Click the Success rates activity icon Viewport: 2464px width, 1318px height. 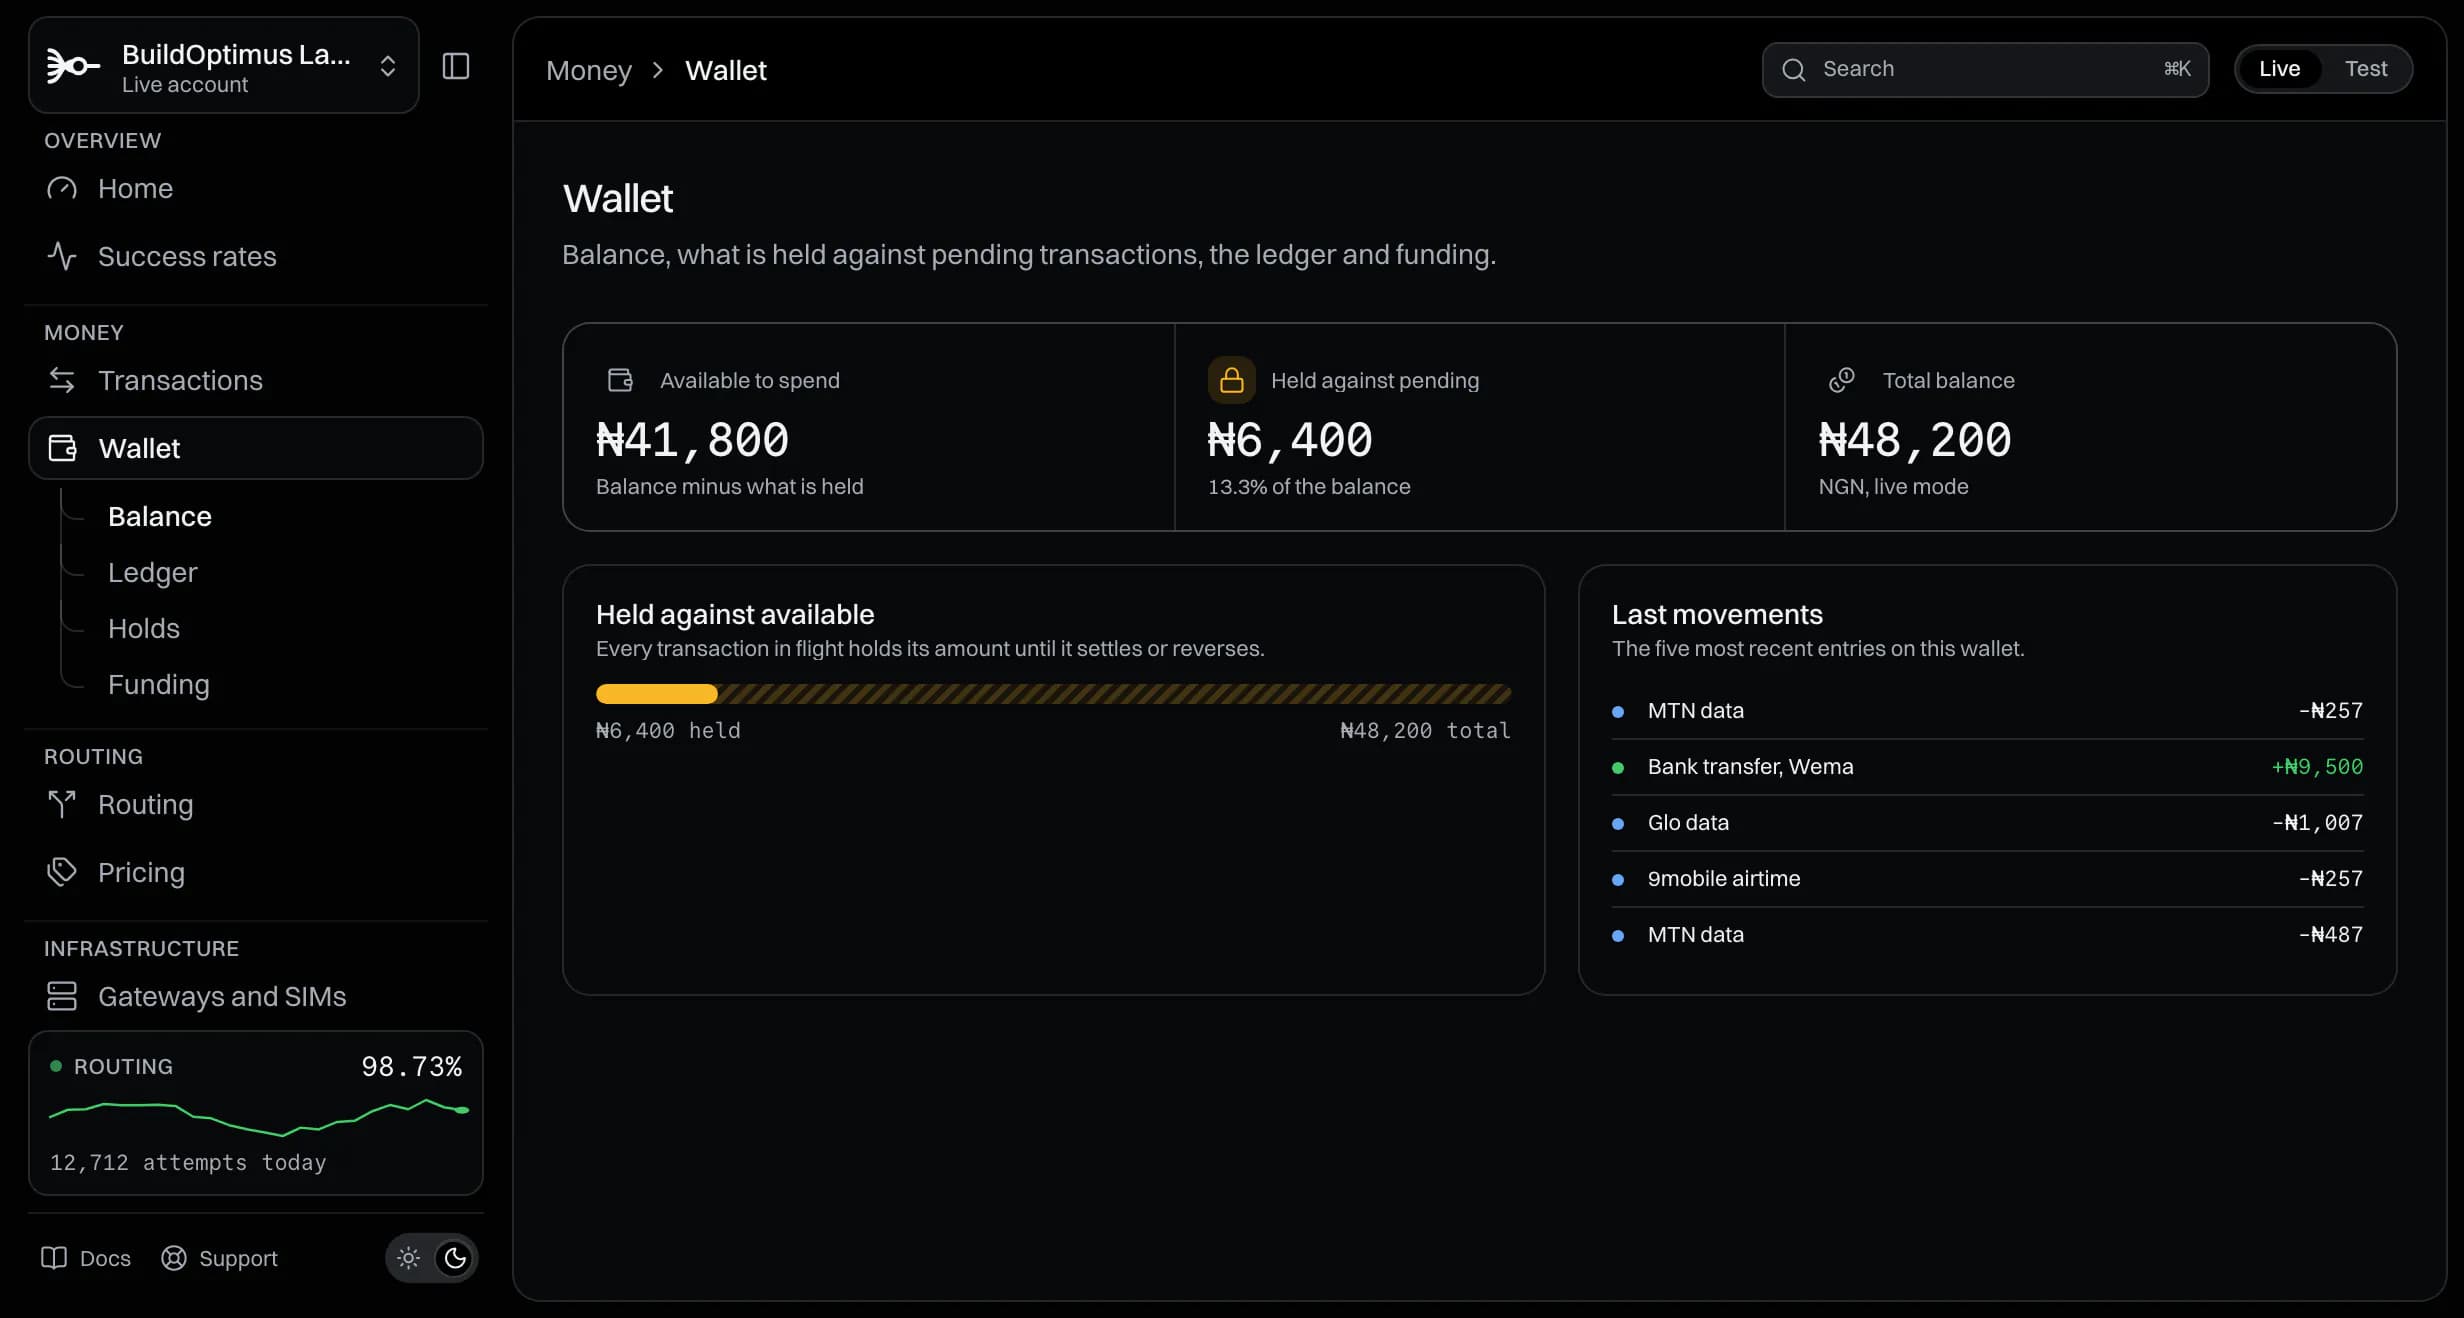(62, 256)
